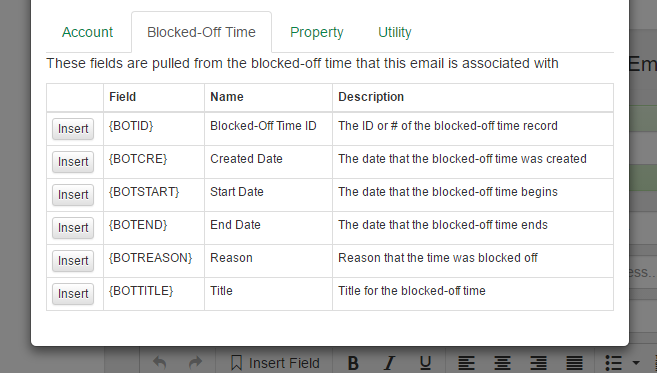Click the Undo arrow in editor toolbar
Screen dimensions: 657x373
pos(160,363)
